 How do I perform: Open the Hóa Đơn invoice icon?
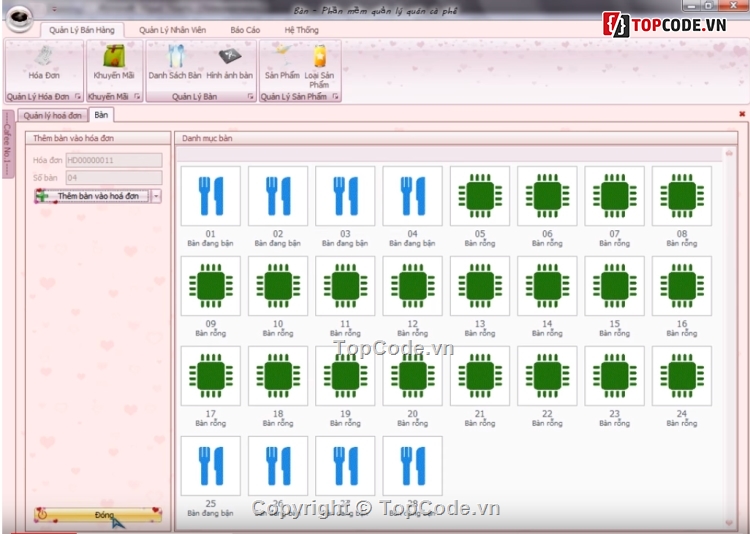(42, 60)
